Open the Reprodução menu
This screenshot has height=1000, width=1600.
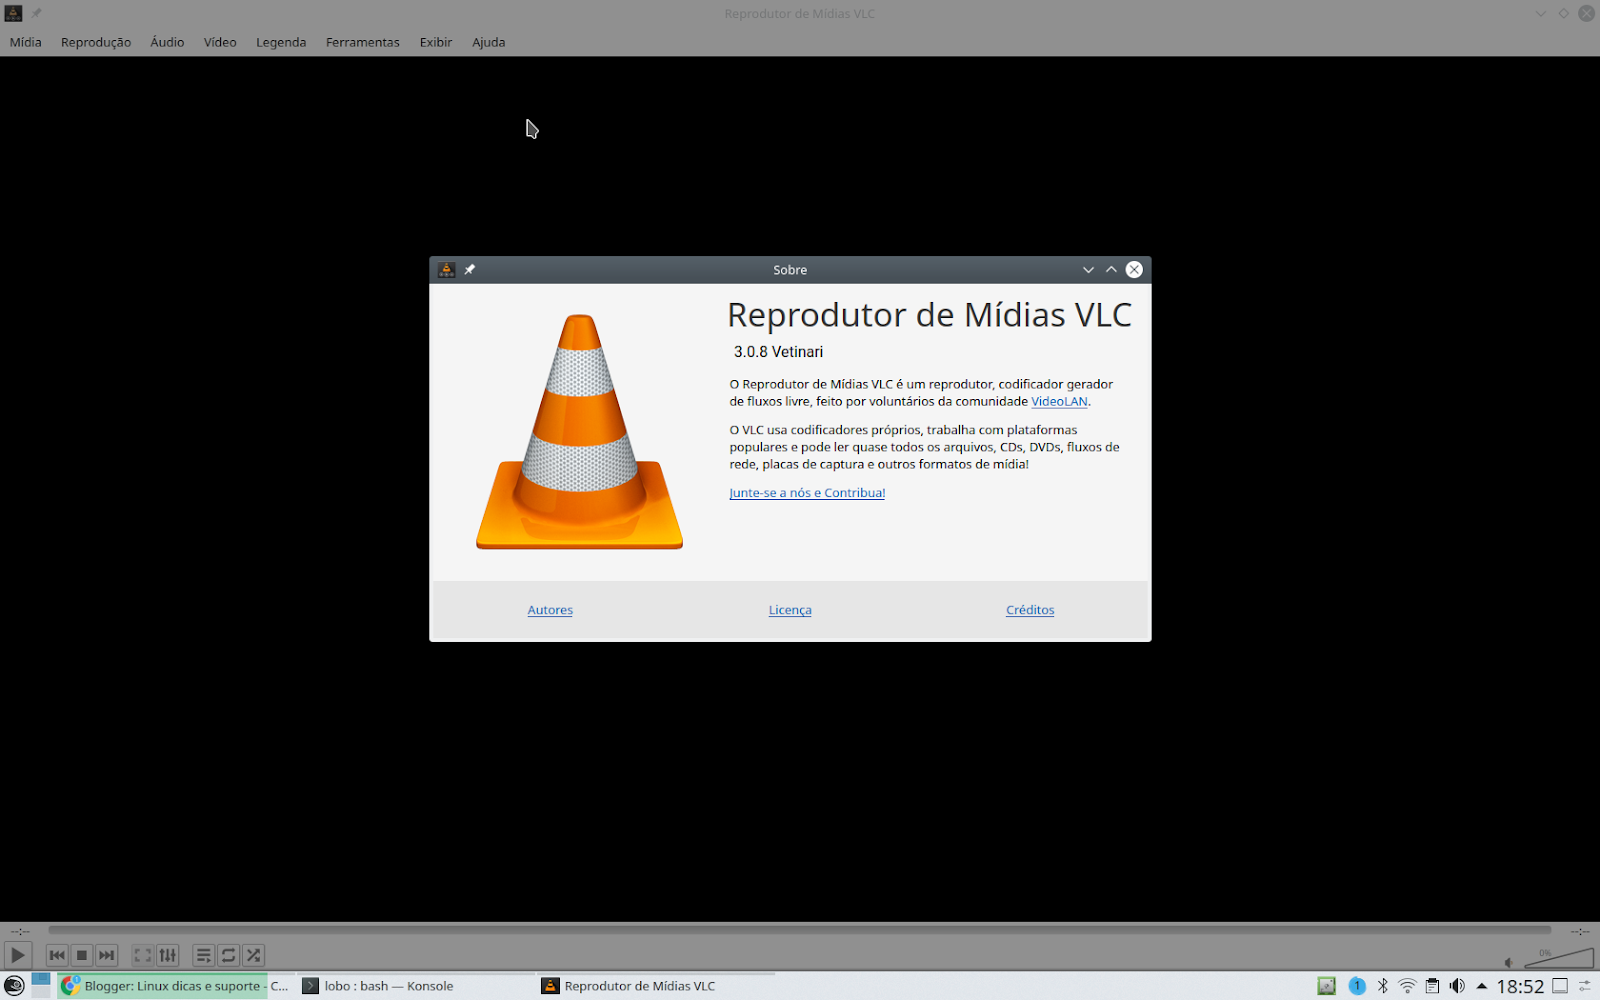96,42
